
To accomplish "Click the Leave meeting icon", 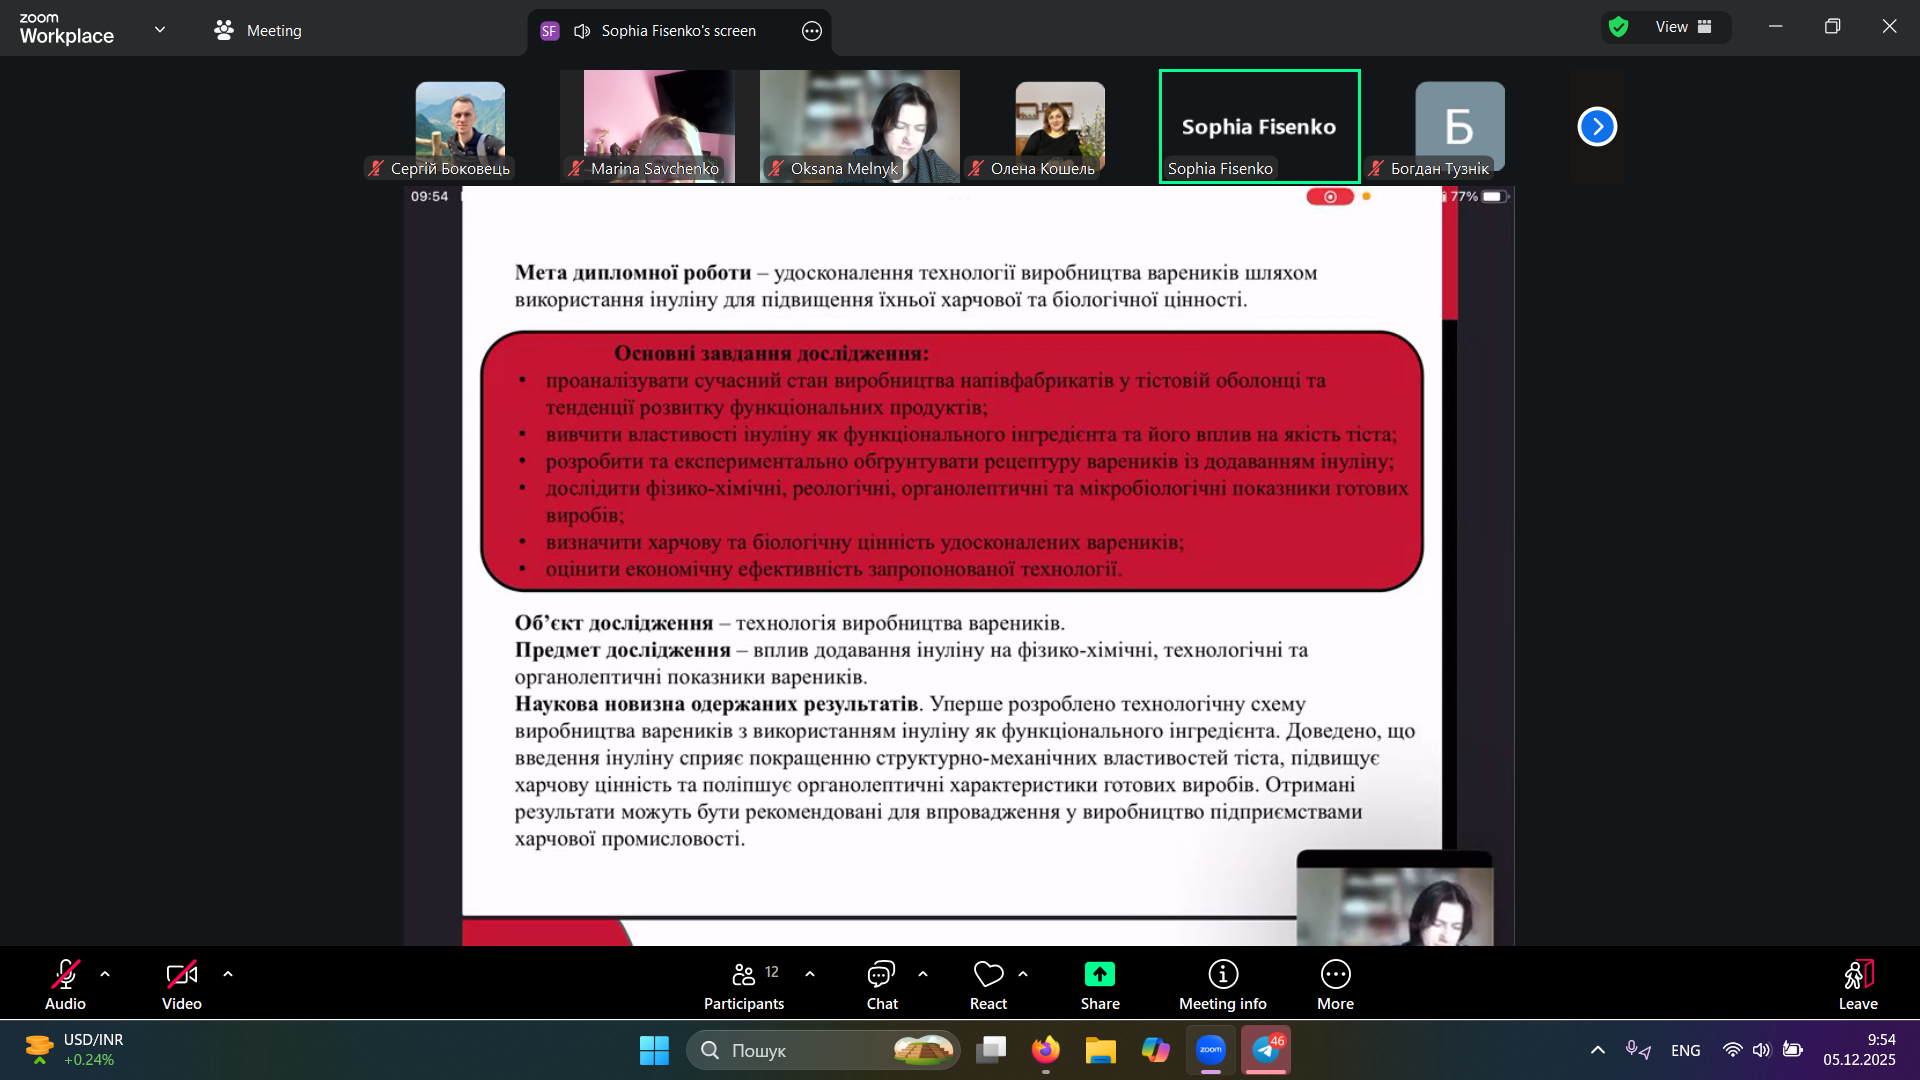I will [1857, 974].
